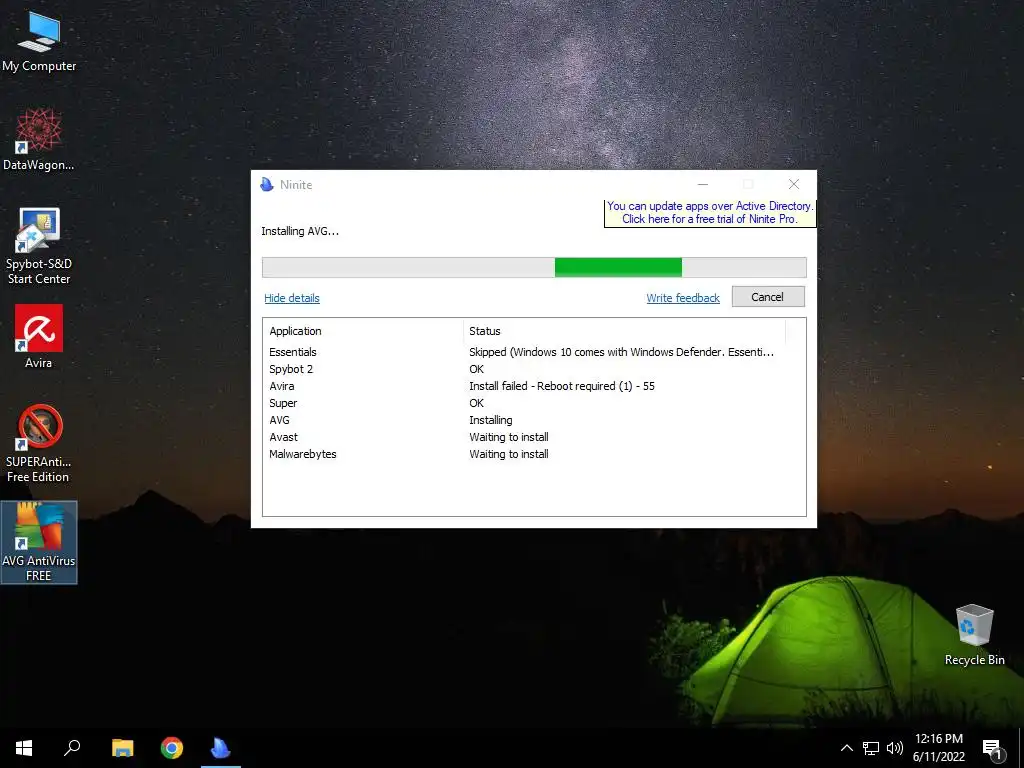Viewport: 1024px width, 768px height.
Task: Select the Avira desktop shortcut
Action: (x=39, y=336)
